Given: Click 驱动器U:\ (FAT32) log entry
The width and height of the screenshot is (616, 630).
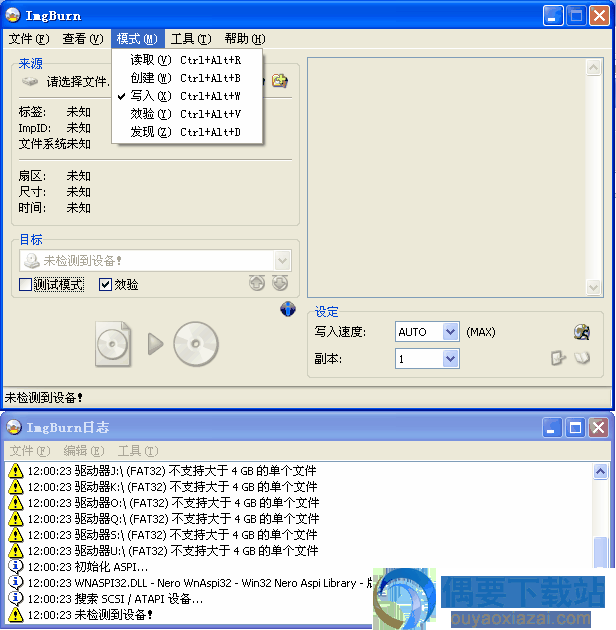Looking at the screenshot, I should coord(173,550).
